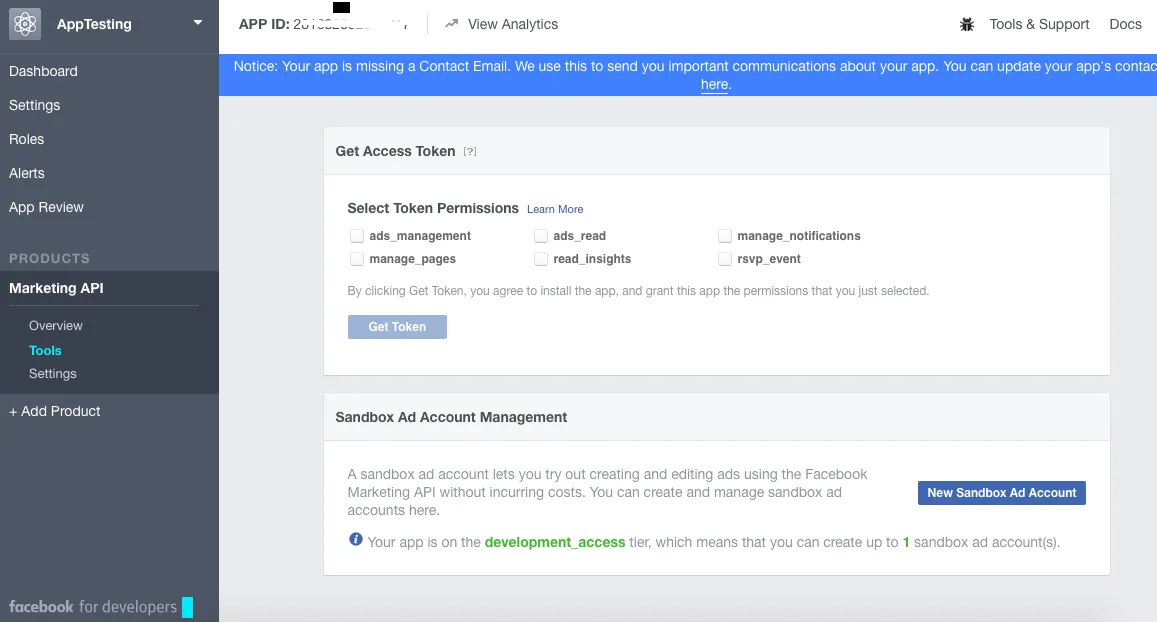Click New Sandbox Ad Account button
1157x622 pixels.
point(1001,493)
